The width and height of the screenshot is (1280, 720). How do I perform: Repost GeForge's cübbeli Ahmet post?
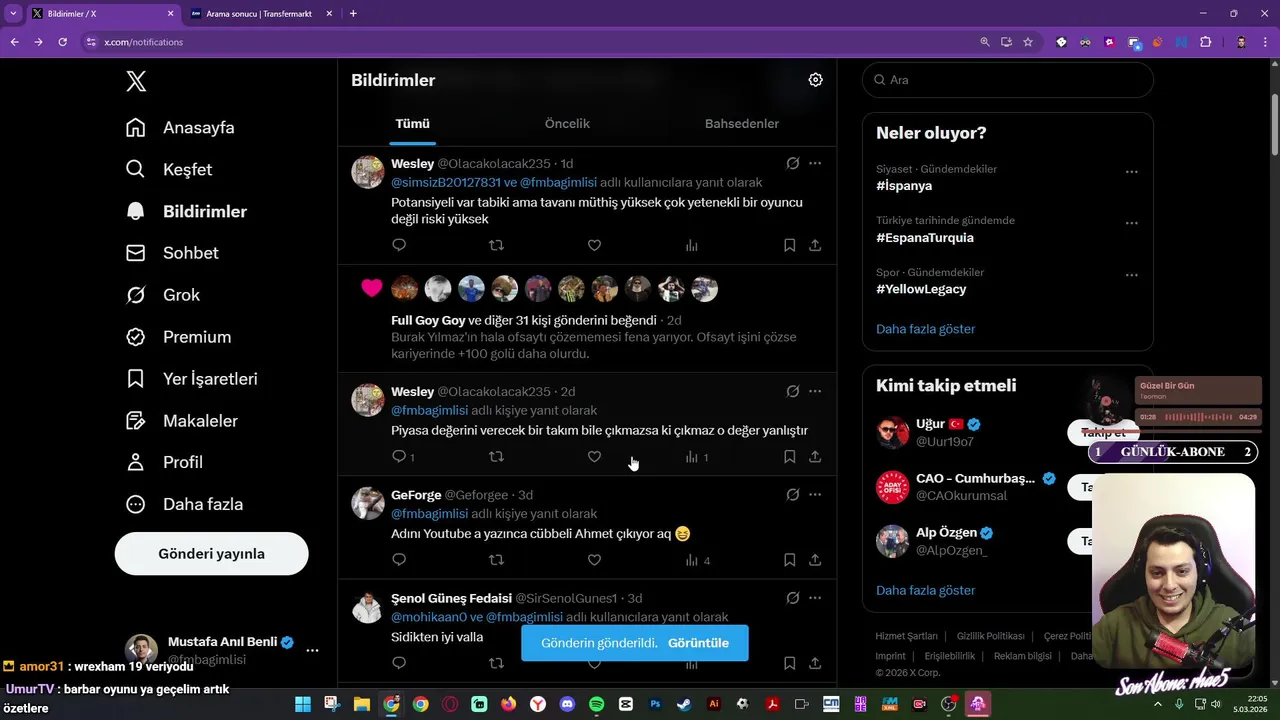(x=496, y=560)
